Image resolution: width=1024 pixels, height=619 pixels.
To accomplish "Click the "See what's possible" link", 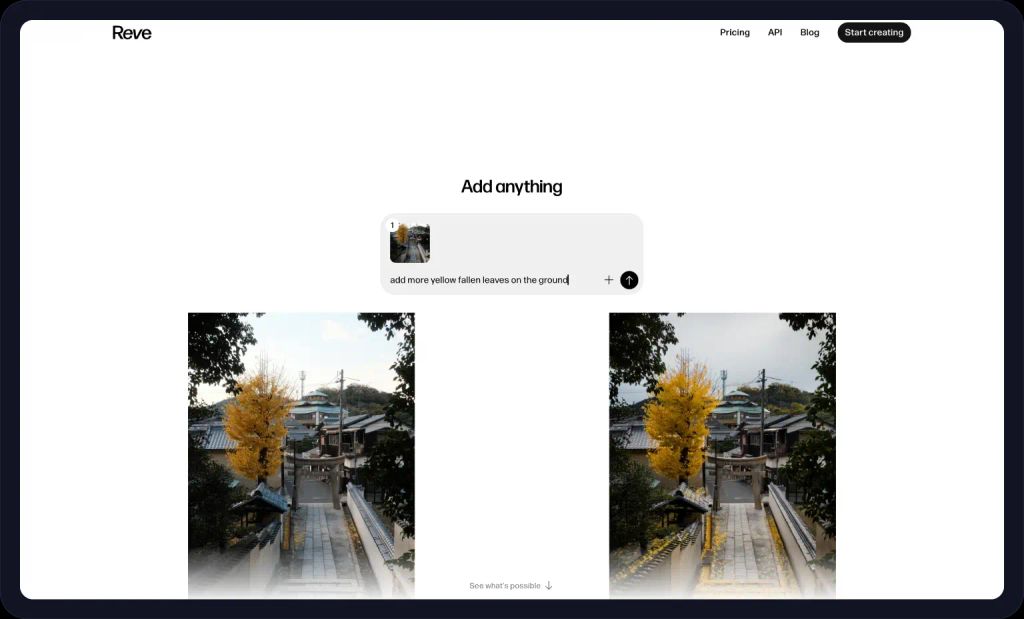I will (x=503, y=586).
